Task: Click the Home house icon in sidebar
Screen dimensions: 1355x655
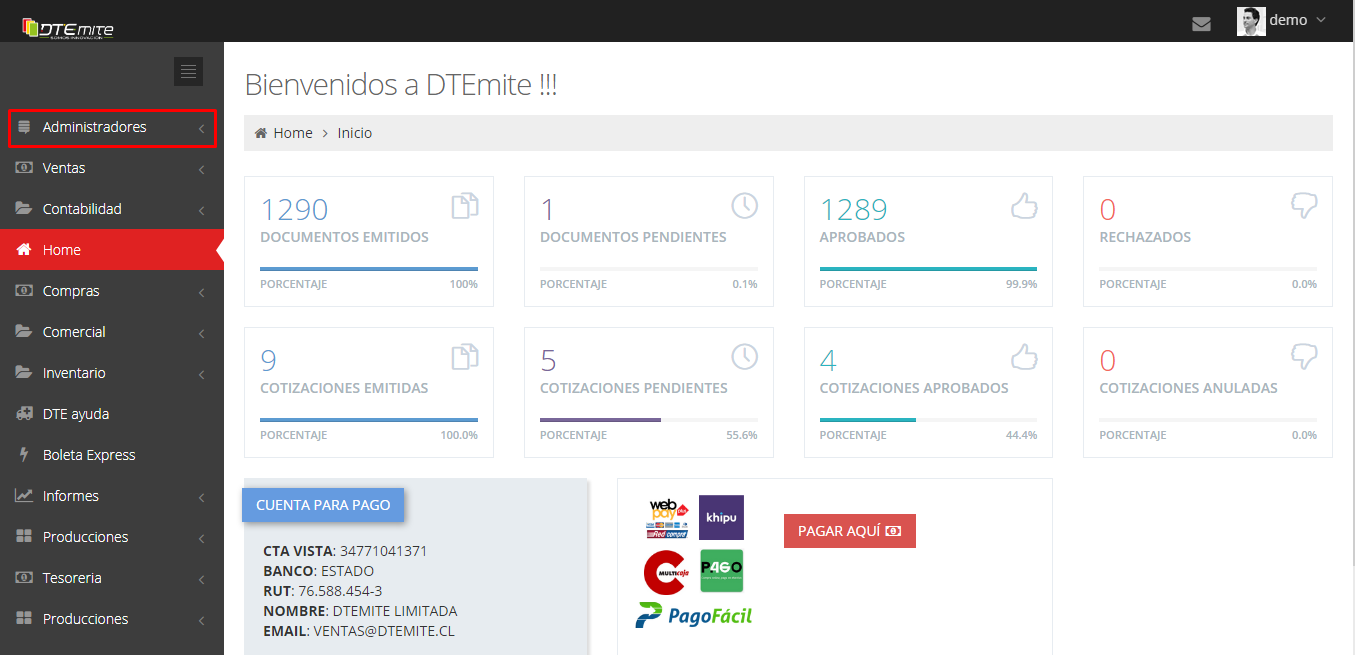Action: [x=24, y=250]
